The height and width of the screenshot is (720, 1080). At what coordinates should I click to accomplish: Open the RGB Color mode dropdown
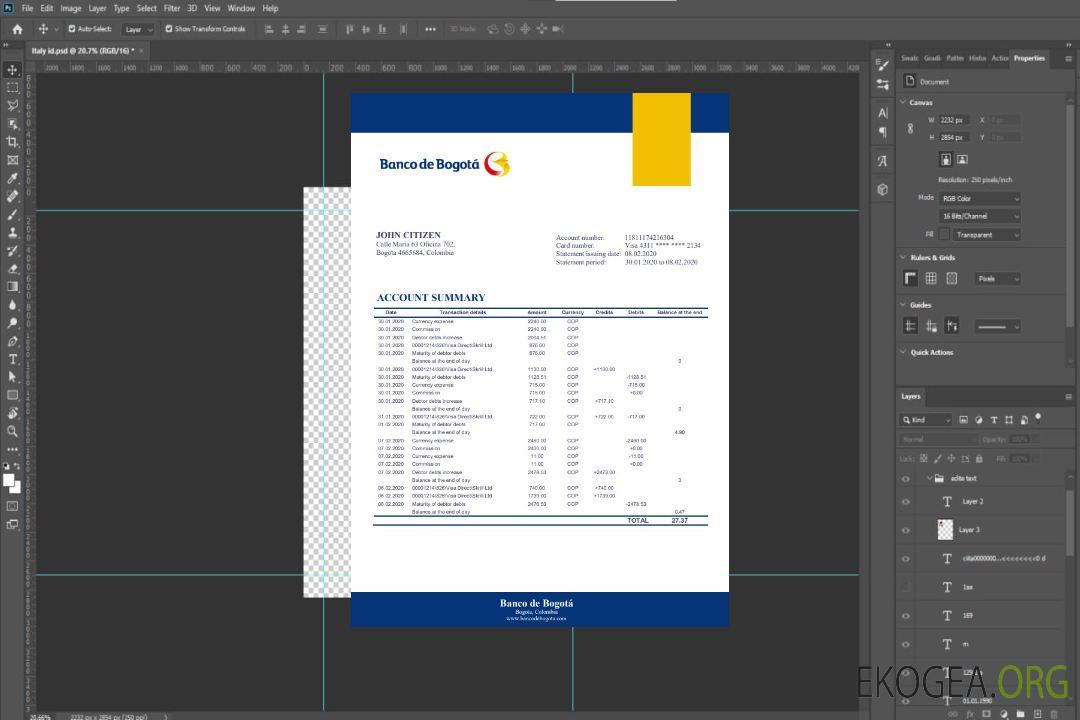980,198
